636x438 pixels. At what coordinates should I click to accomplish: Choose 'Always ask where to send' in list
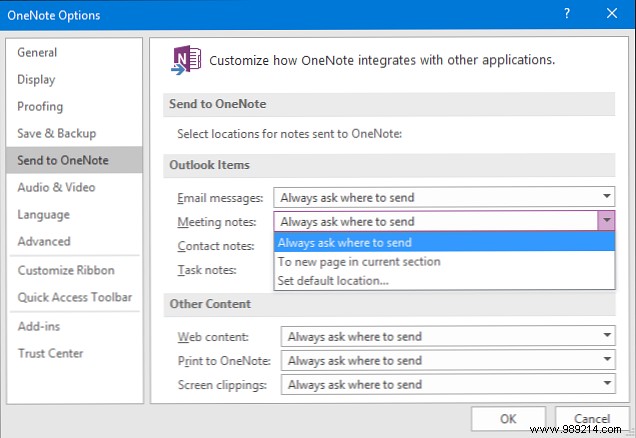[x=445, y=243]
